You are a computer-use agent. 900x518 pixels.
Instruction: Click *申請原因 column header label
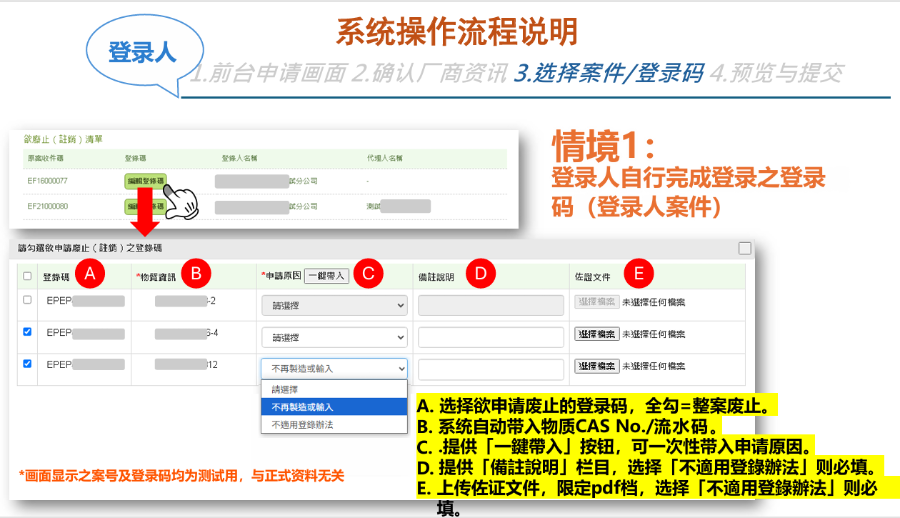coord(281,276)
